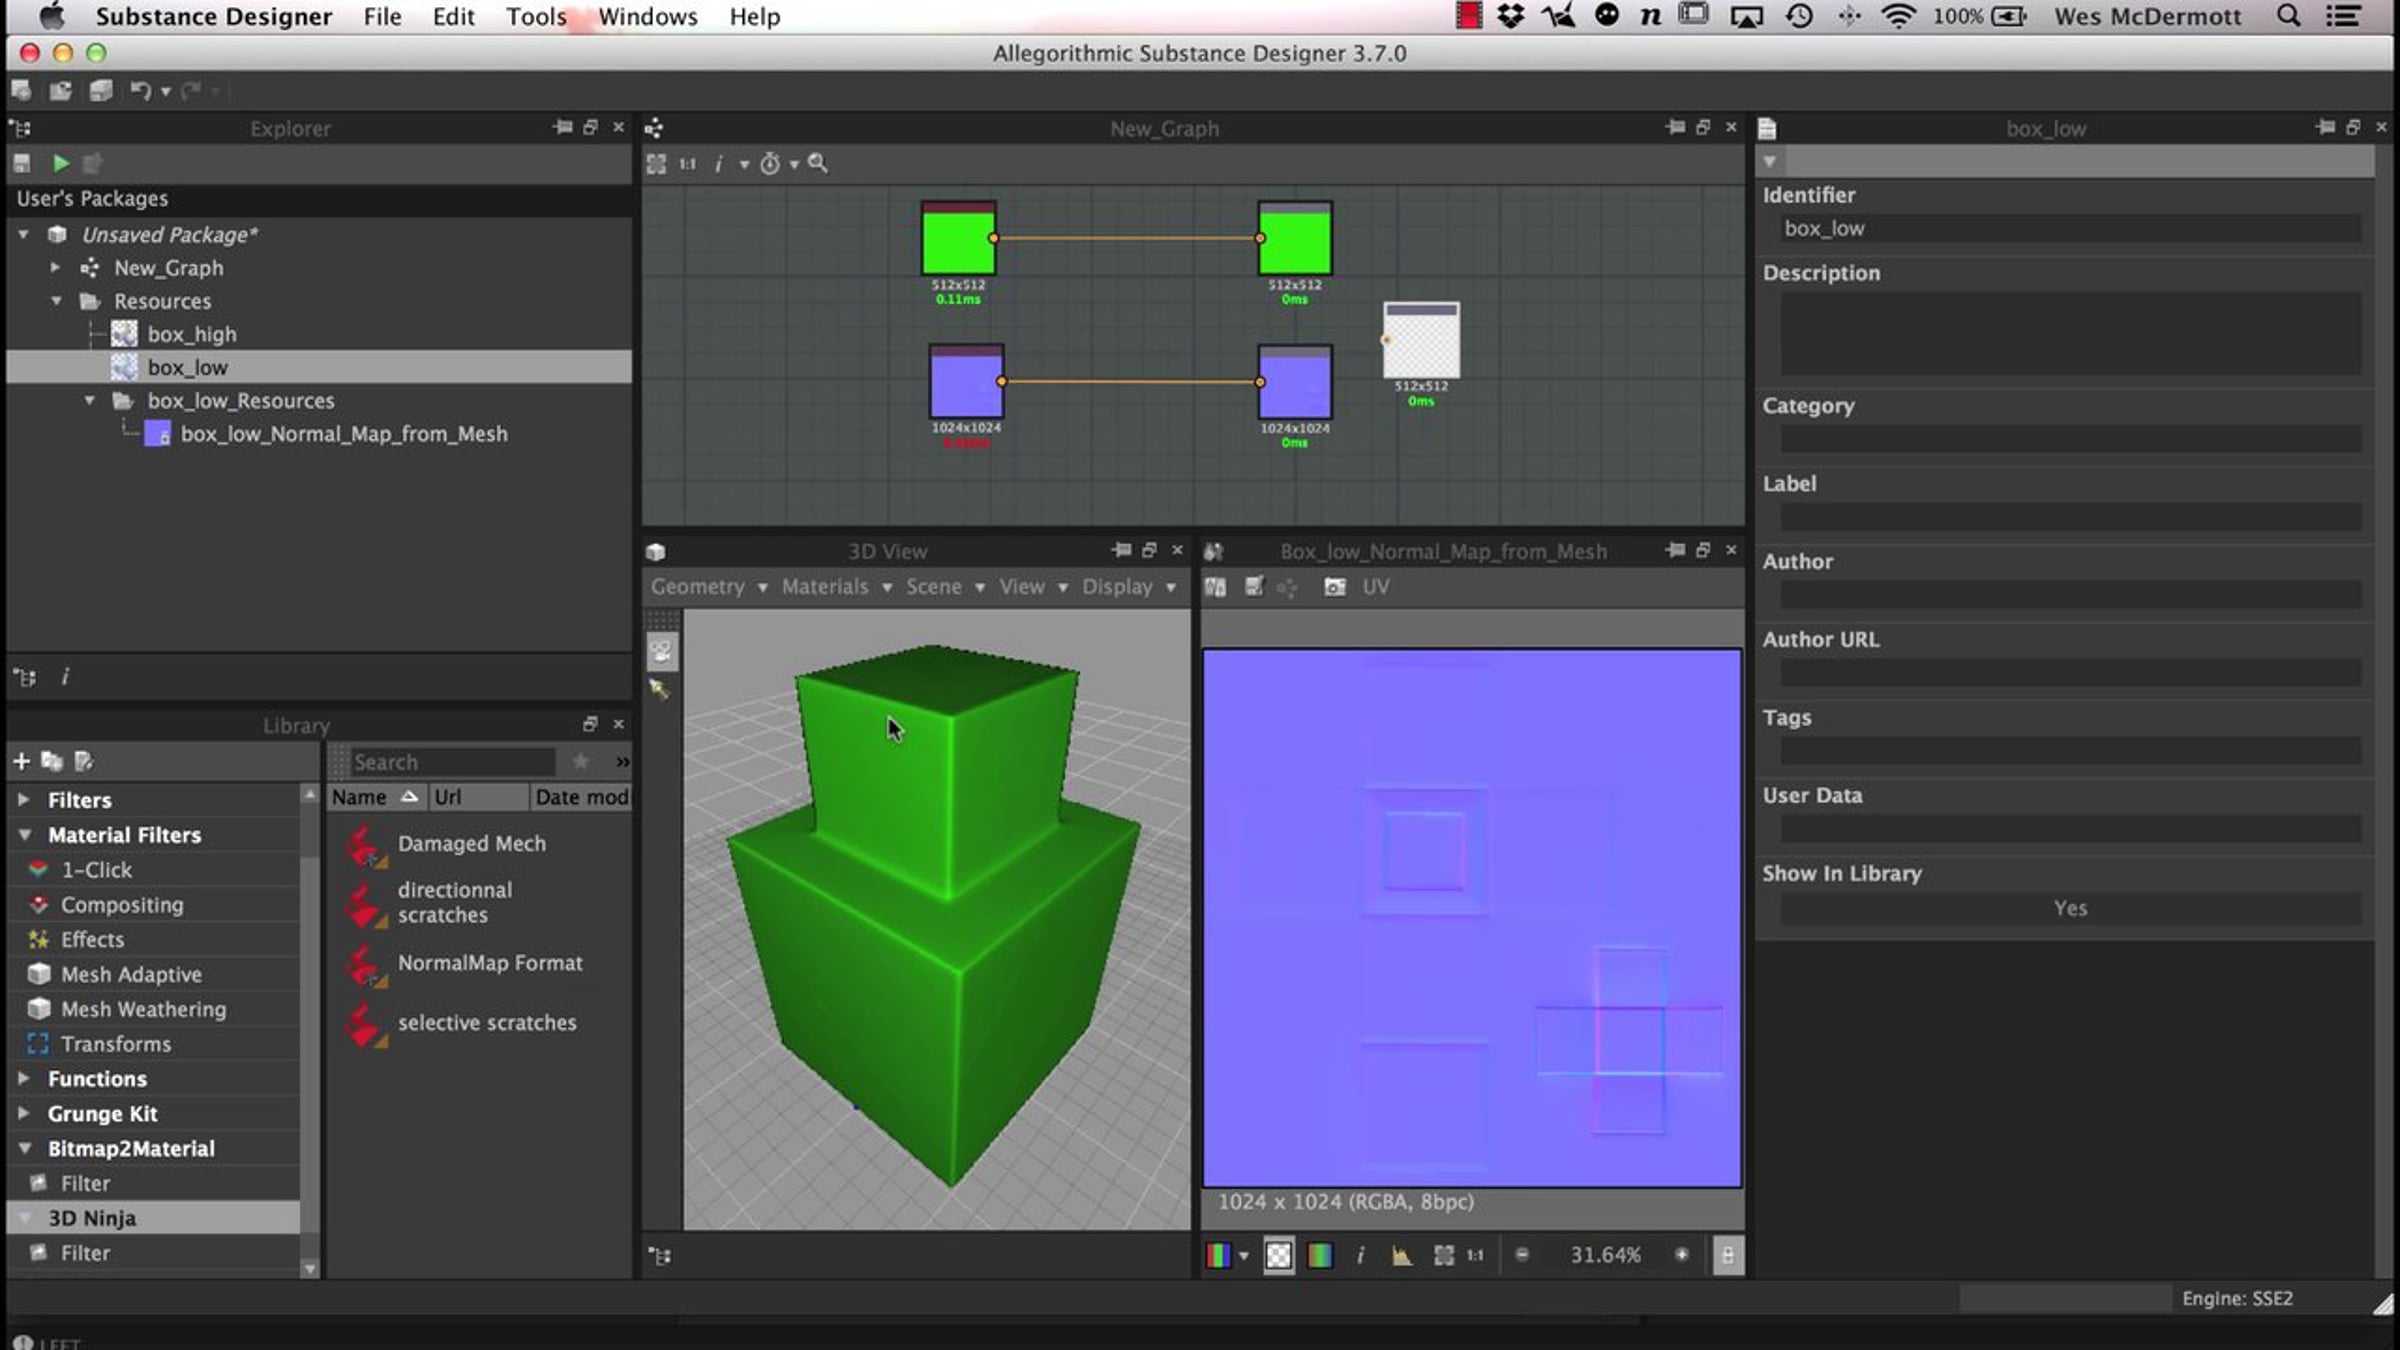Click the info icon at Explorer panel bottom
This screenshot has width=2400, height=1350.
[65, 677]
